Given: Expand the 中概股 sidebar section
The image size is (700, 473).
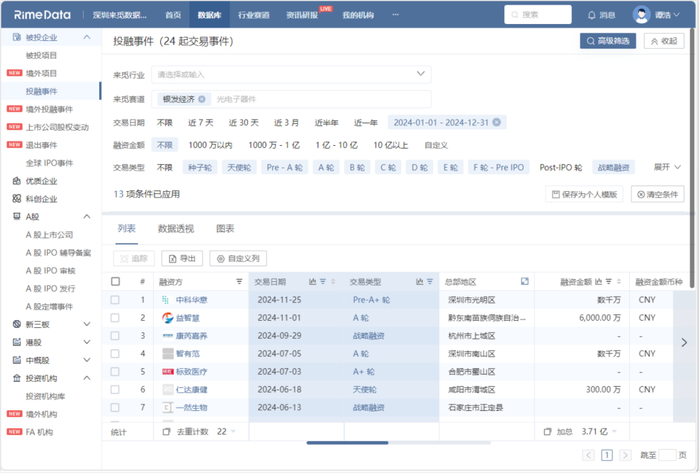Looking at the screenshot, I should point(87,360).
